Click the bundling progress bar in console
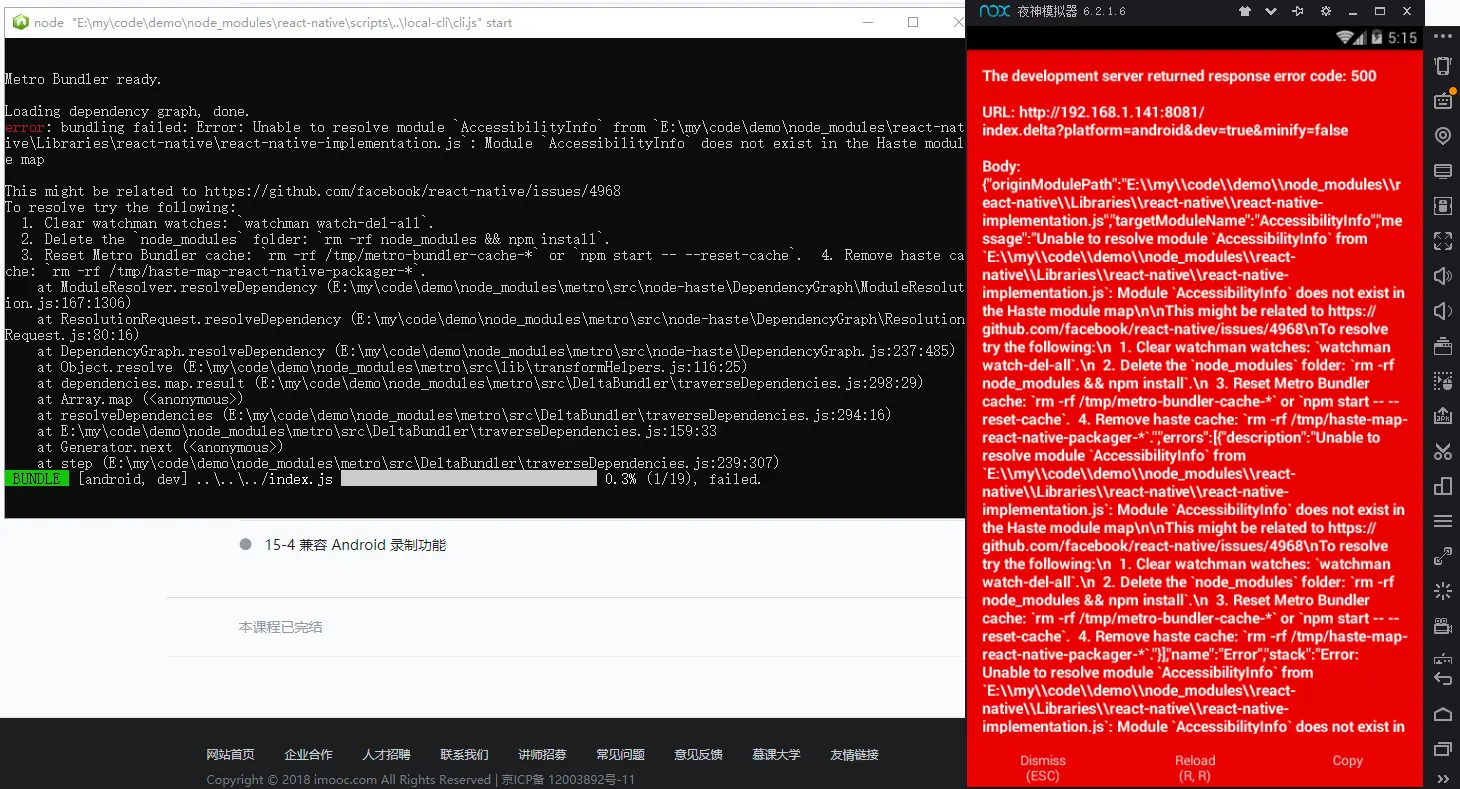Viewport: 1460px width, 789px height. 469,479
